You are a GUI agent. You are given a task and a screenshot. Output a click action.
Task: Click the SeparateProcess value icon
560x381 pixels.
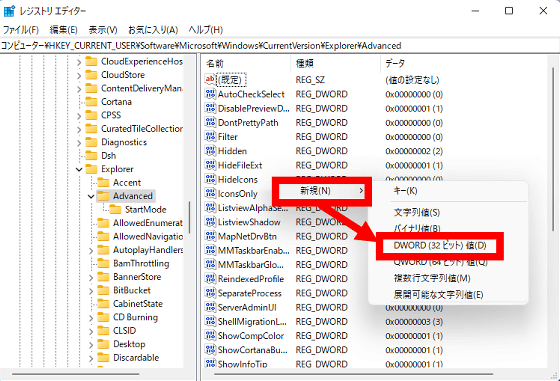pyautogui.click(x=210, y=293)
